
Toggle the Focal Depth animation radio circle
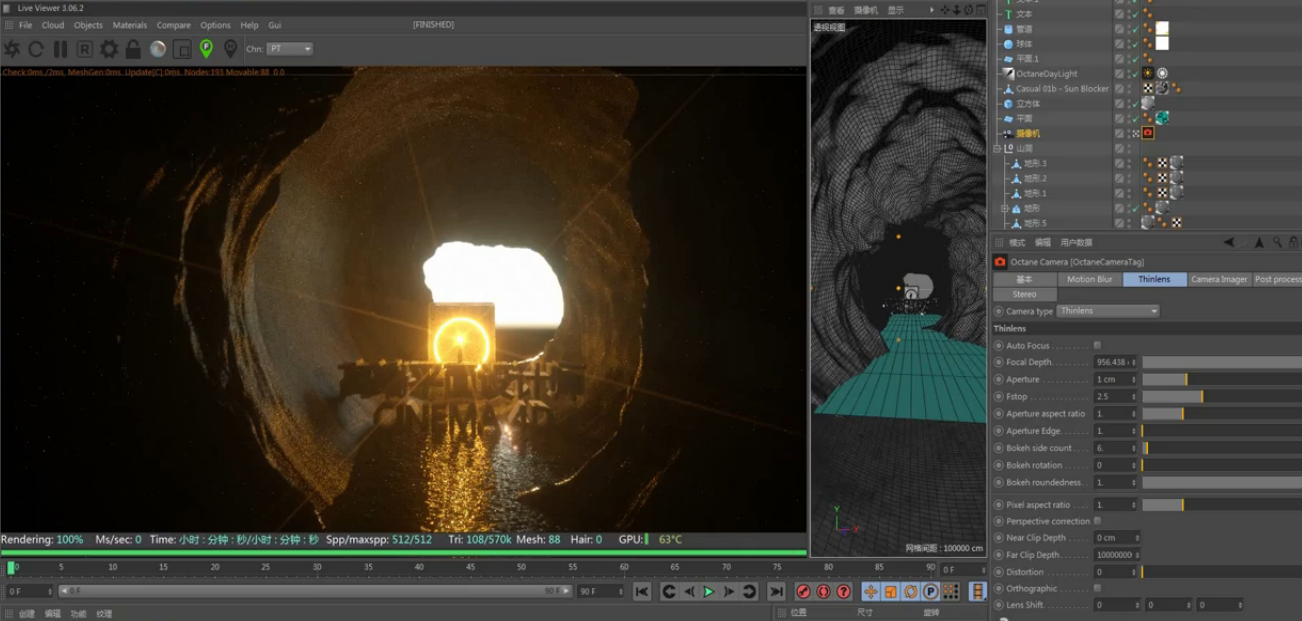click(x=998, y=362)
